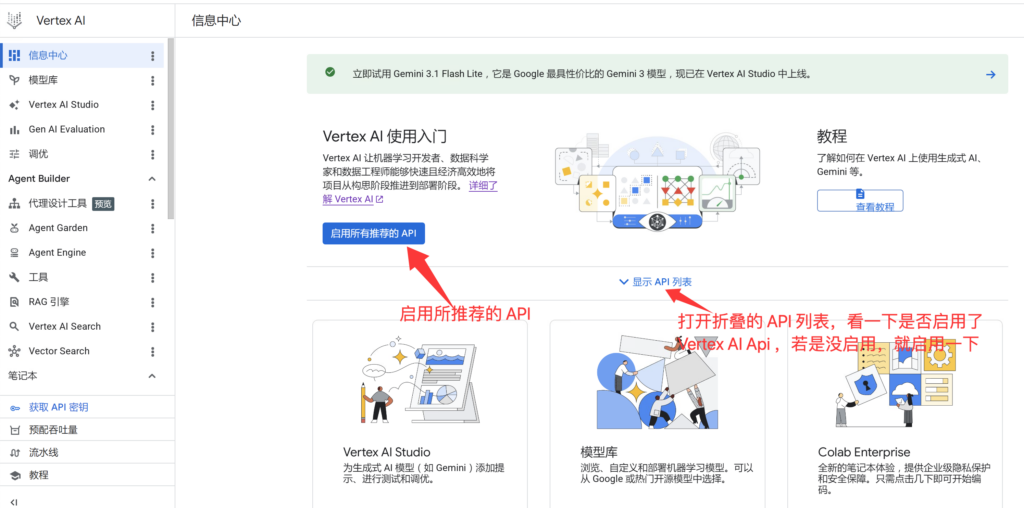Click the Vertex AI Studio sparkle icon
This screenshot has width=1024, height=508.
14,105
